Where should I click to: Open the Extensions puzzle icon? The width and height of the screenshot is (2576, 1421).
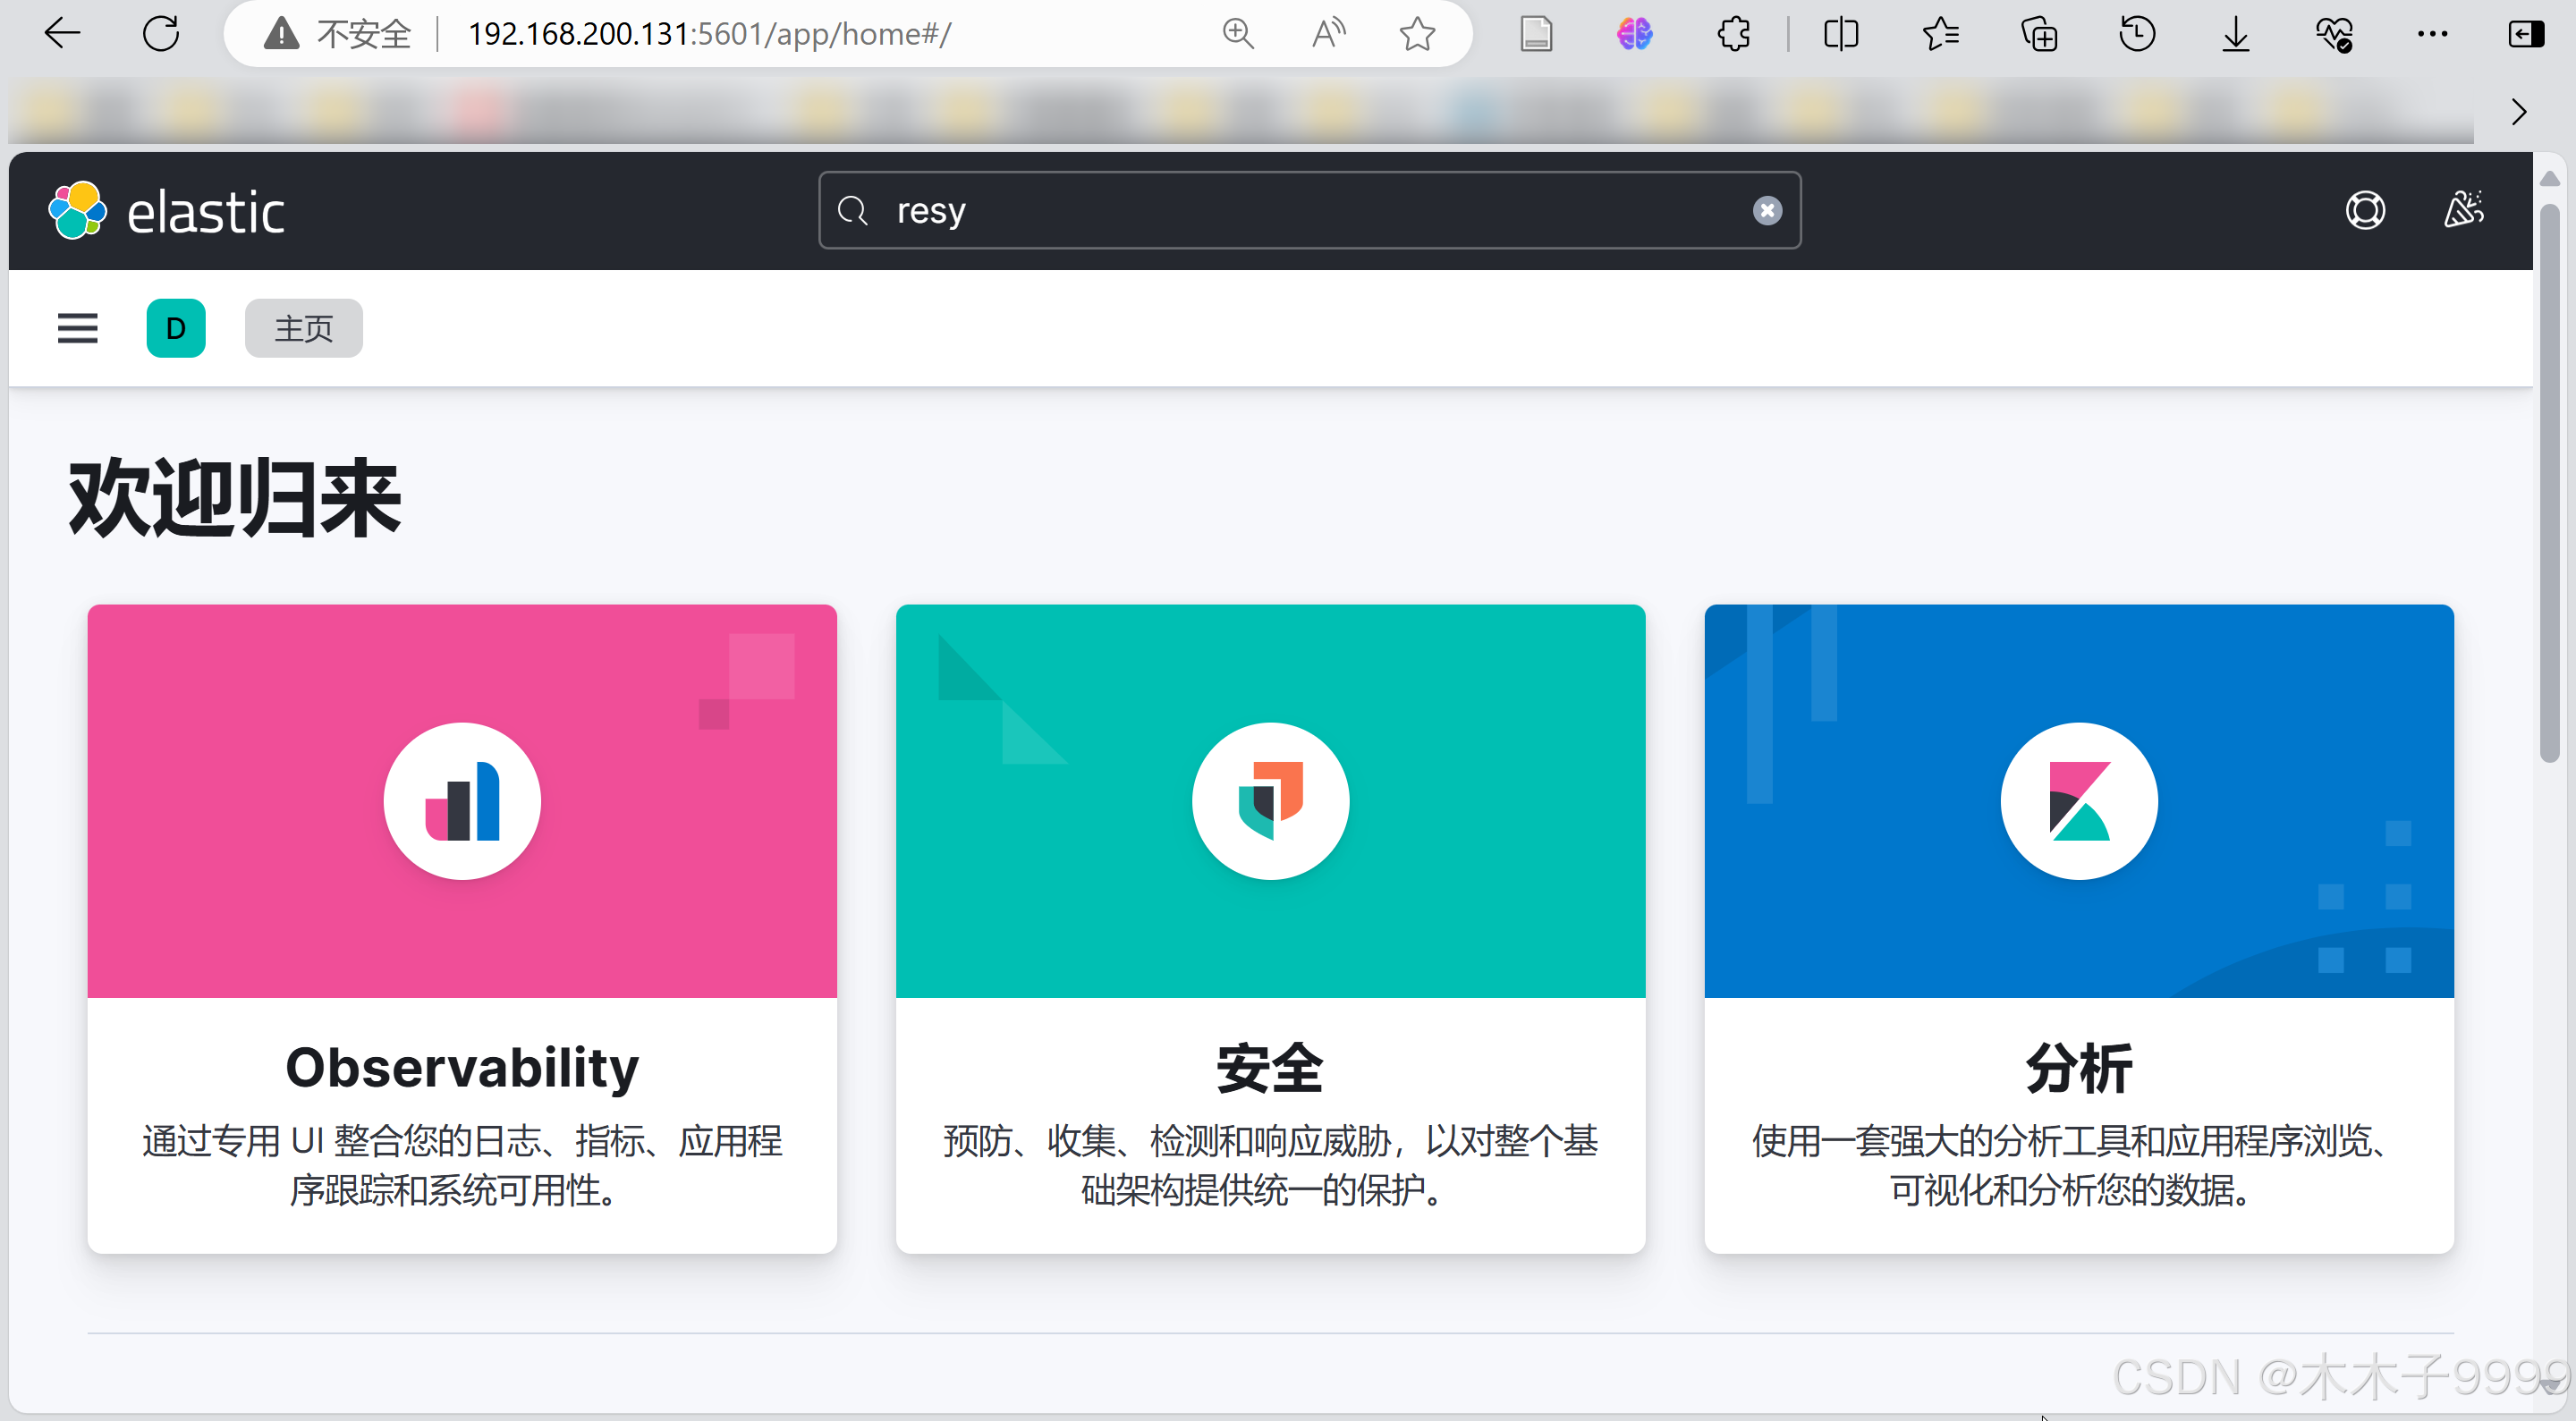pyautogui.click(x=1734, y=34)
